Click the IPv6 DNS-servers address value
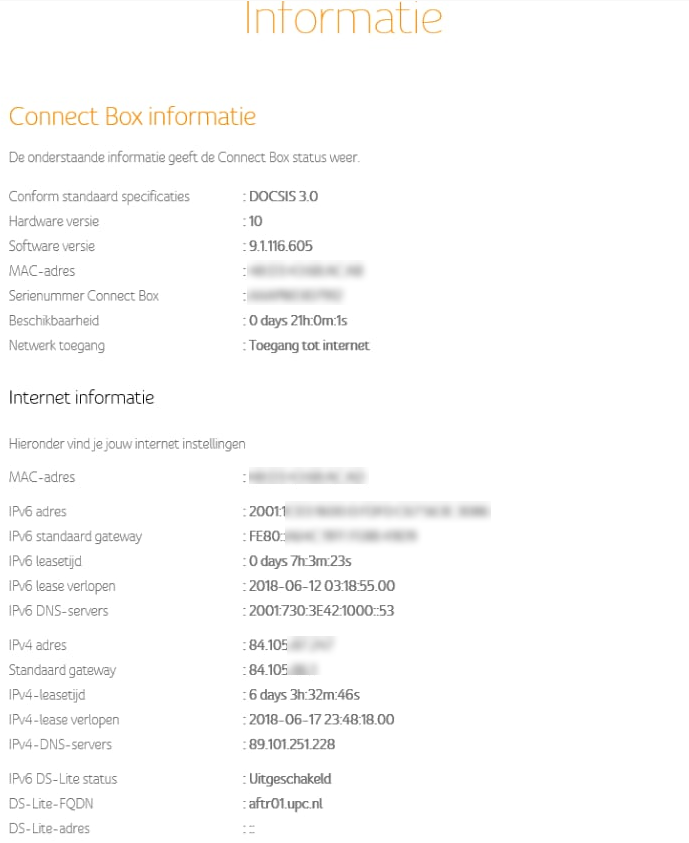 tap(320, 611)
